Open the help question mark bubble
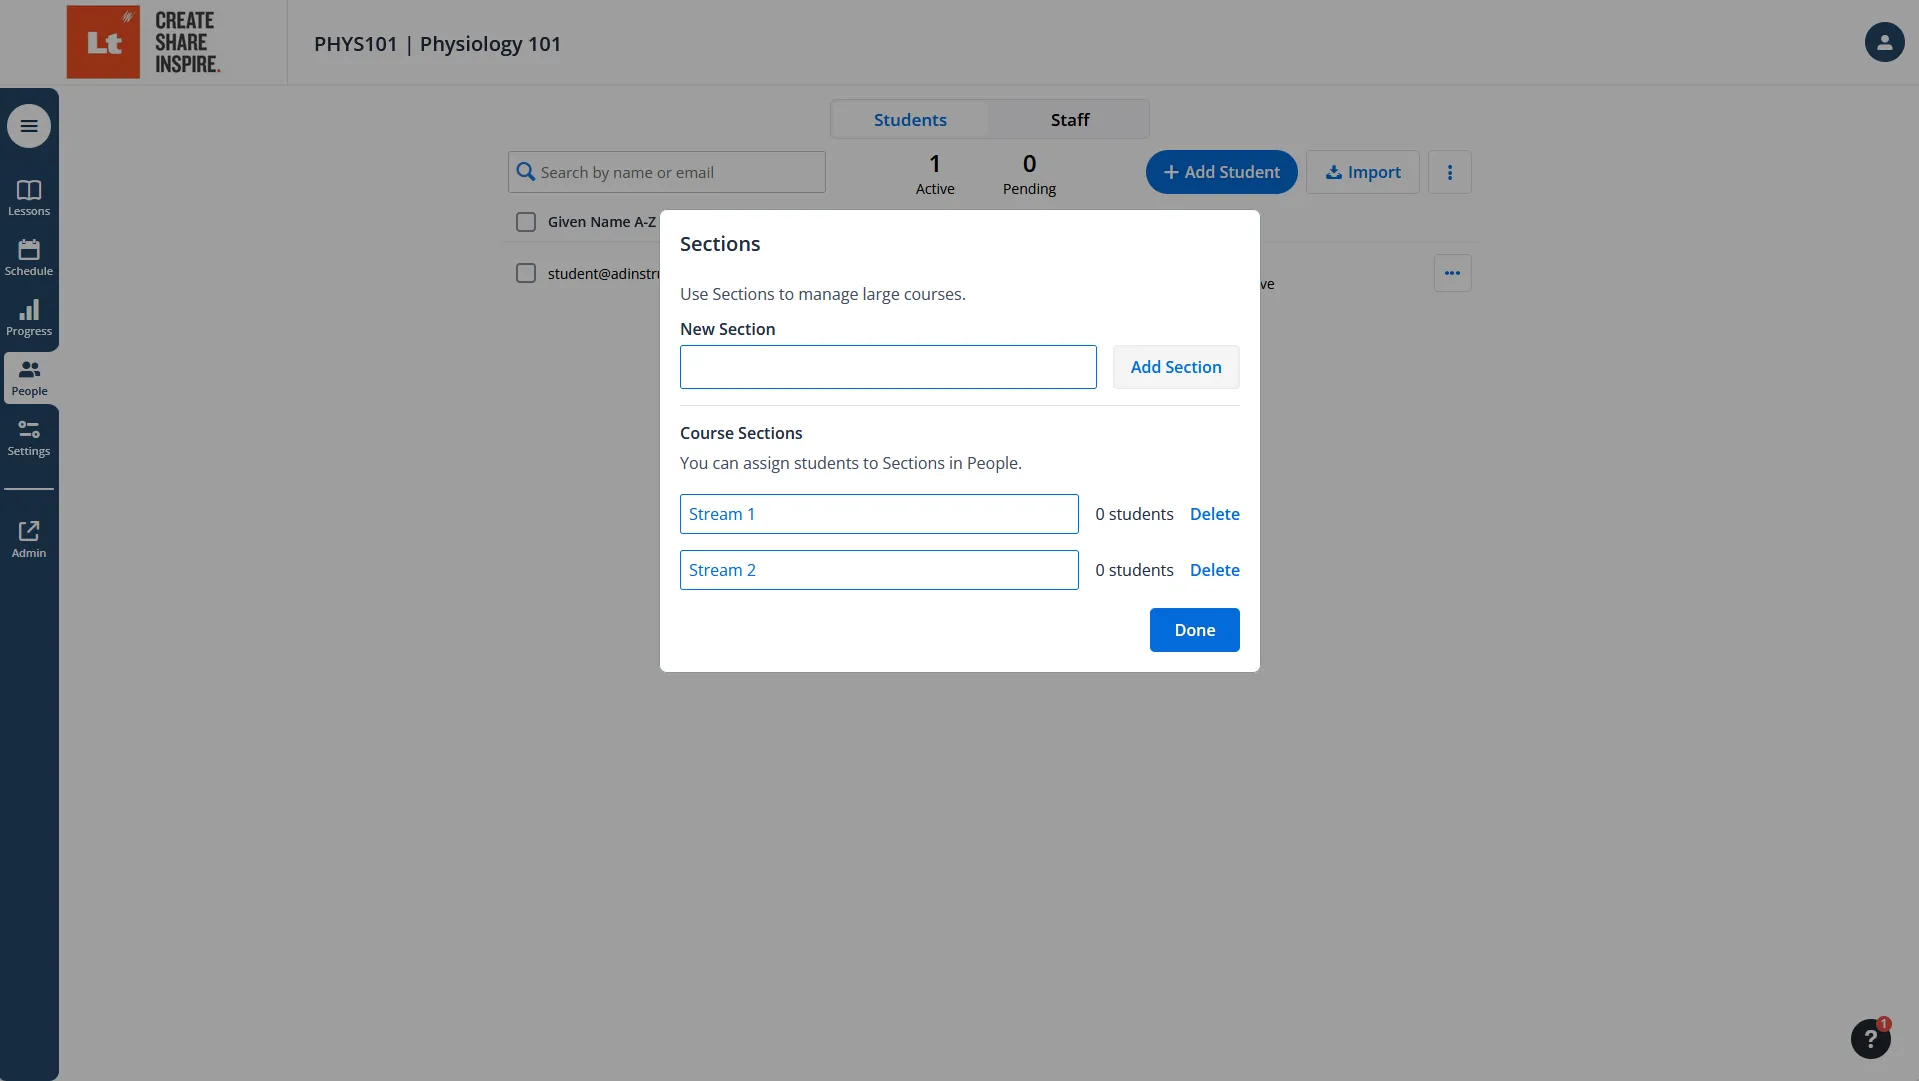The width and height of the screenshot is (1919, 1081). coord(1870,1039)
